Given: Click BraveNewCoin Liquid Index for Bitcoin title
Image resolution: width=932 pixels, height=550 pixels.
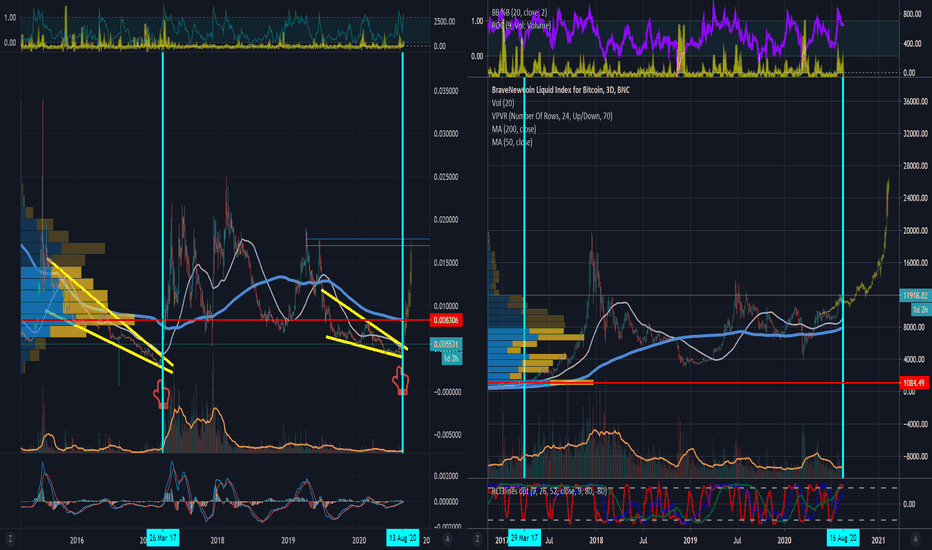Looking at the screenshot, I should coord(561,90).
